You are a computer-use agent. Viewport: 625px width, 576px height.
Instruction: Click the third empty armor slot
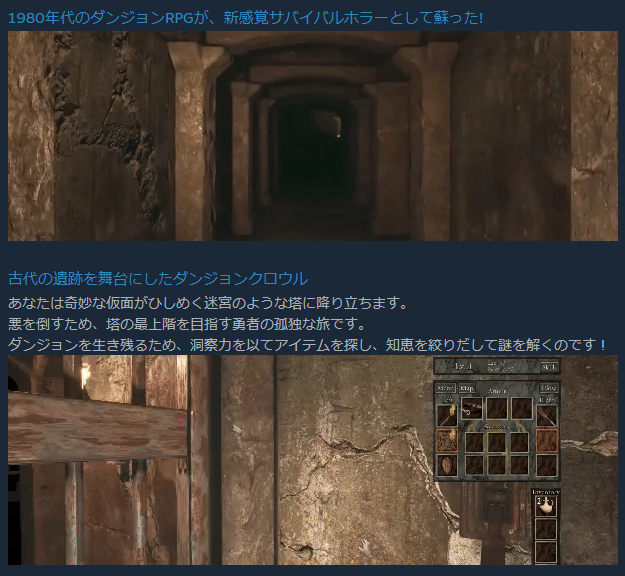[520, 410]
